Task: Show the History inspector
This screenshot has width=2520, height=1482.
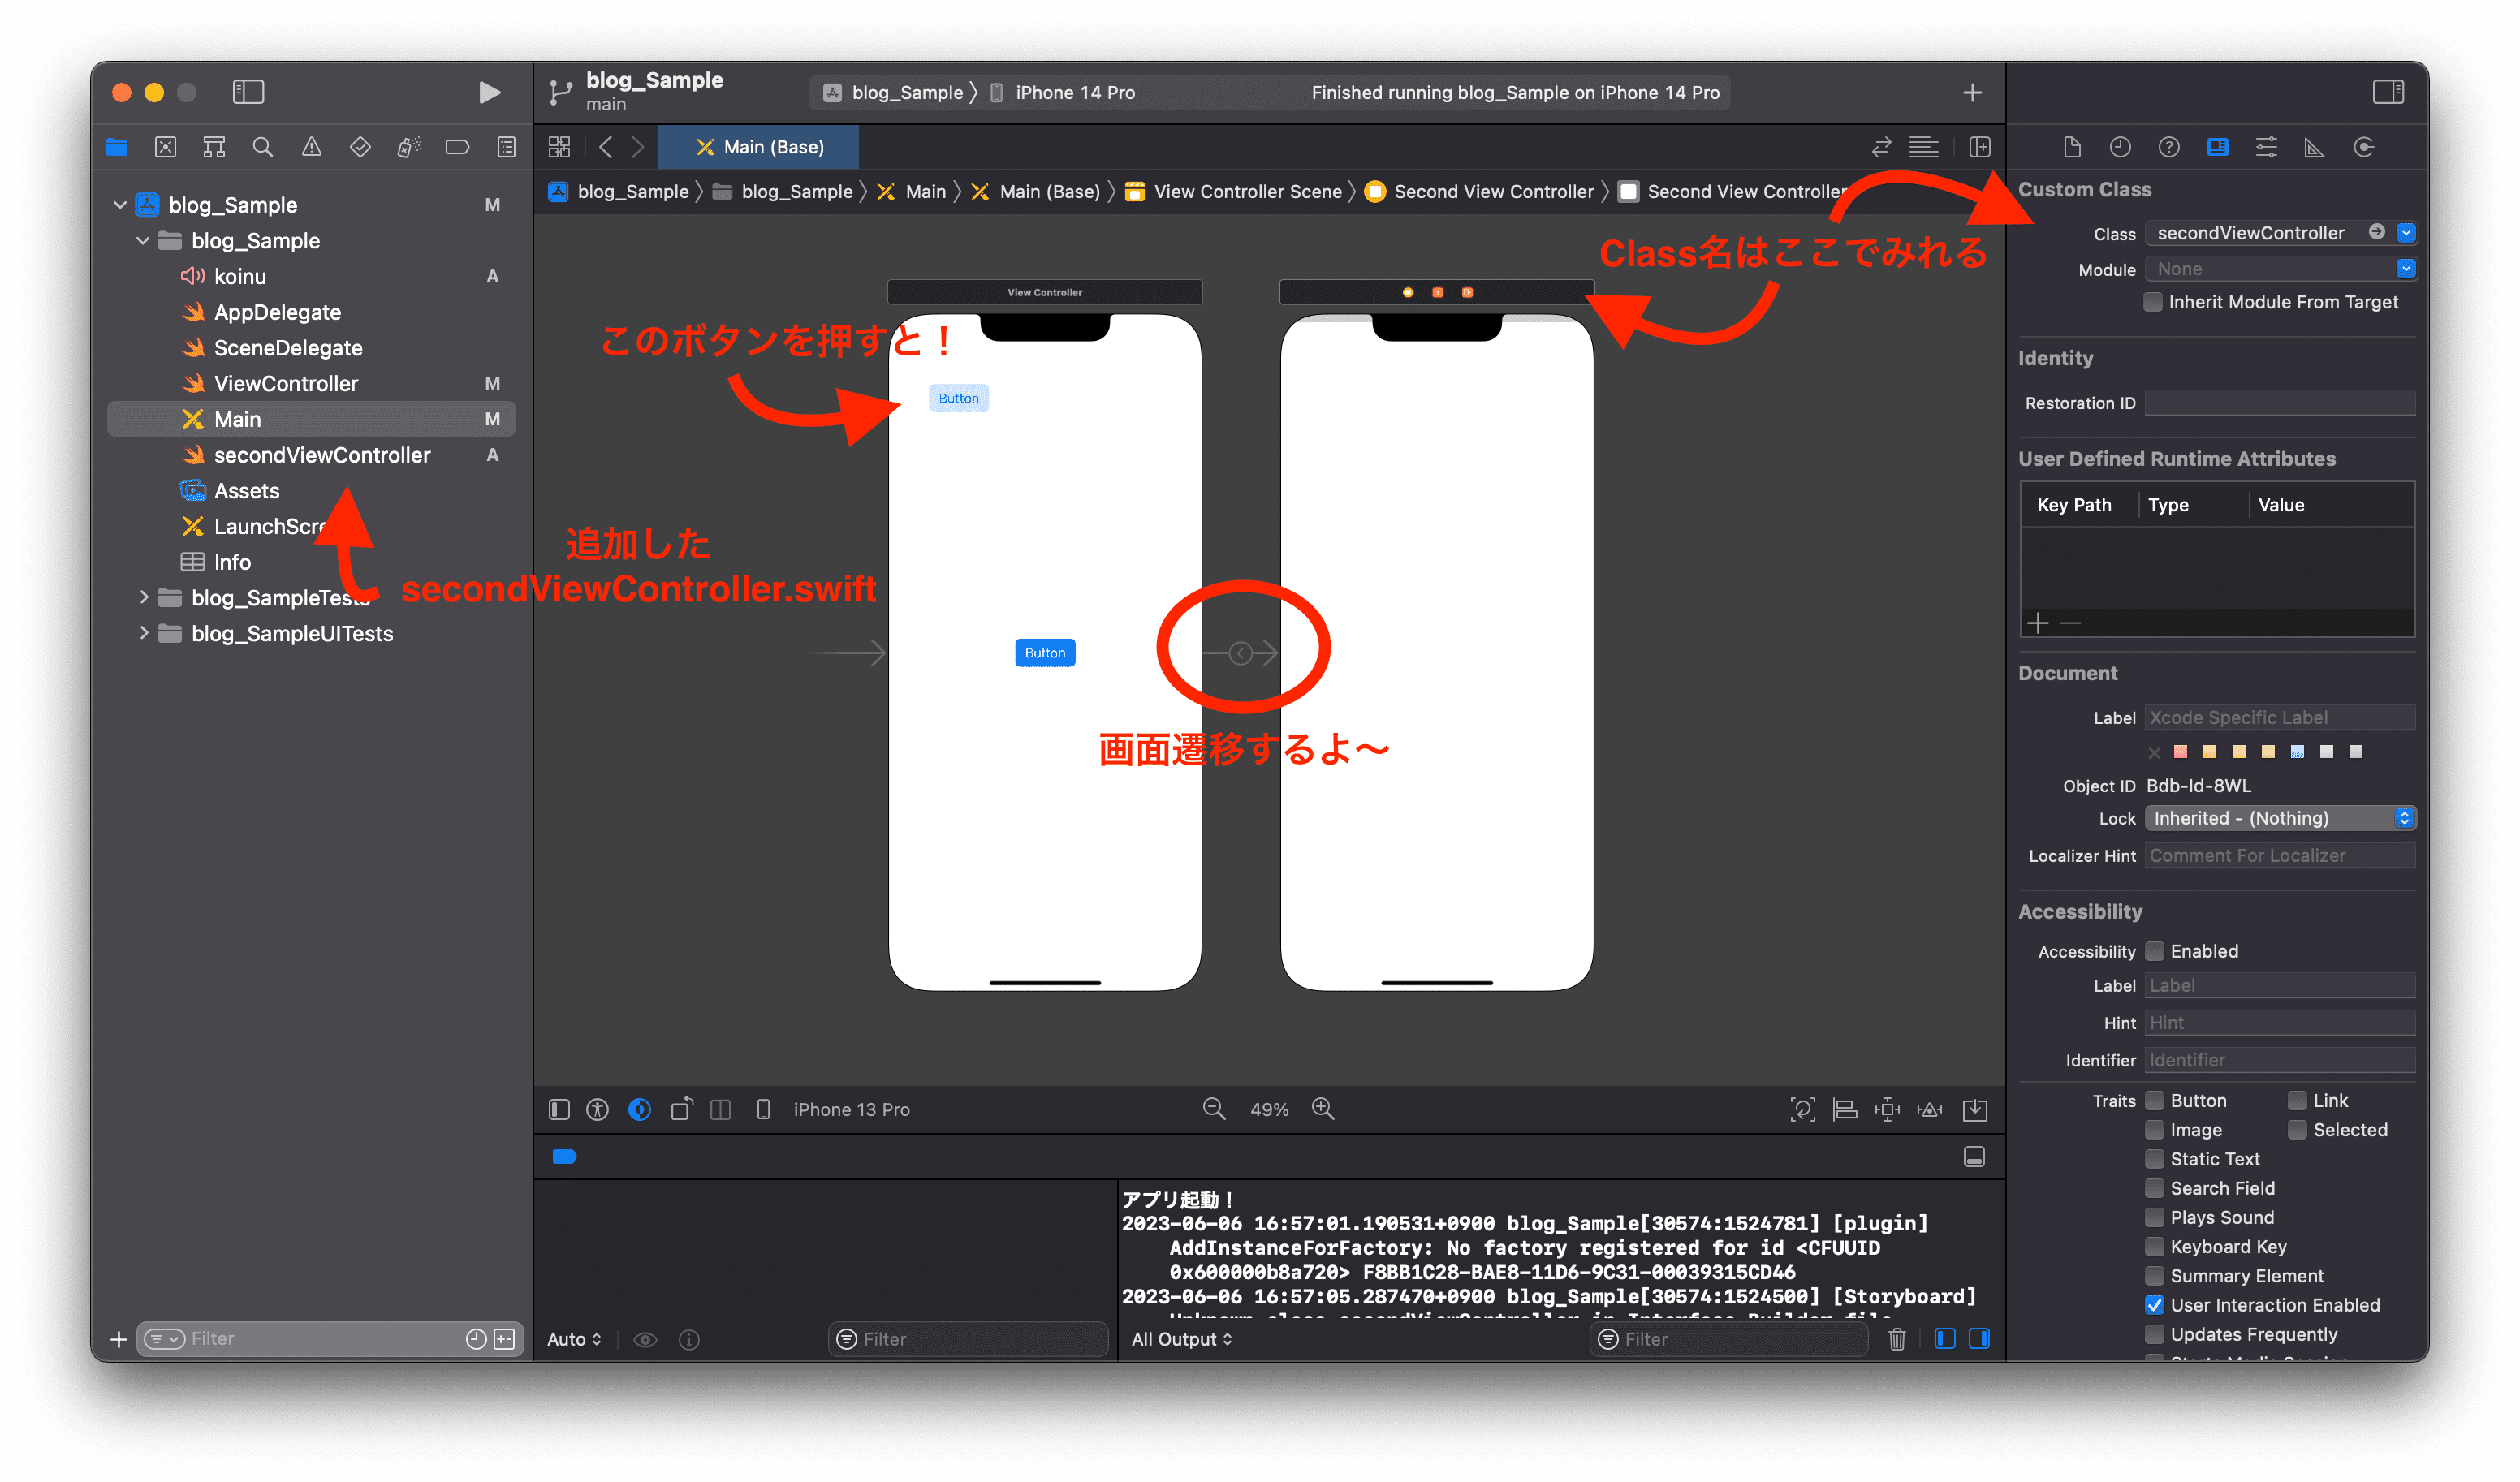Action: point(2120,147)
